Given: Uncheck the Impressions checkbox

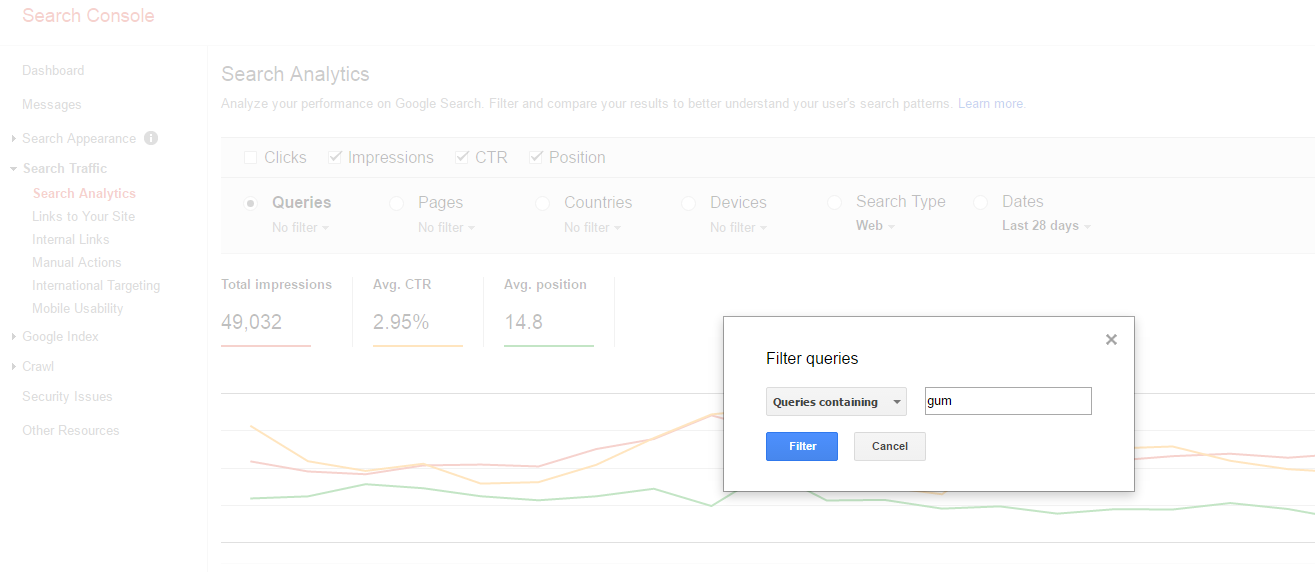Looking at the screenshot, I should [335, 157].
